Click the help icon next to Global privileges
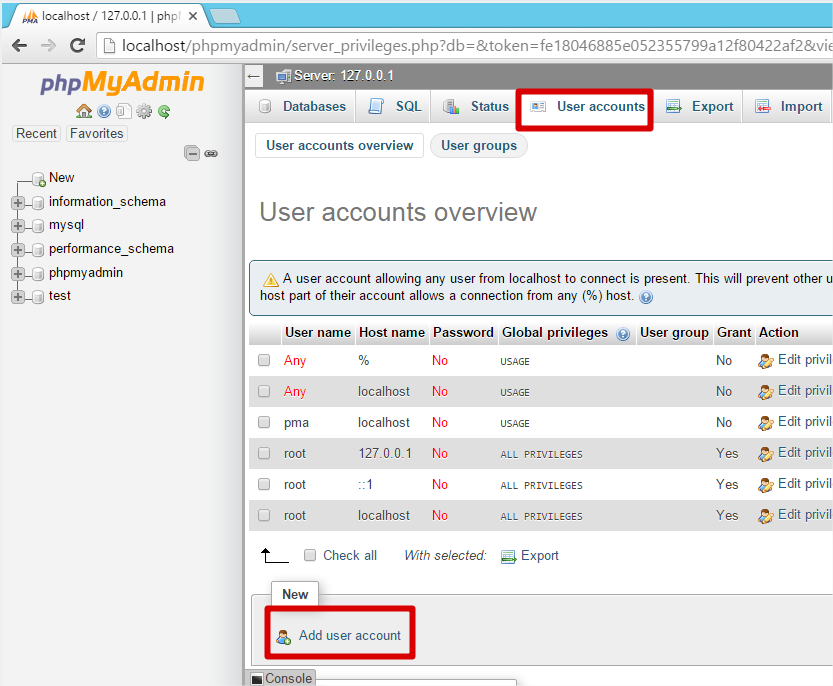The height and width of the screenshot is (686, 833). (x=623, y=334)
